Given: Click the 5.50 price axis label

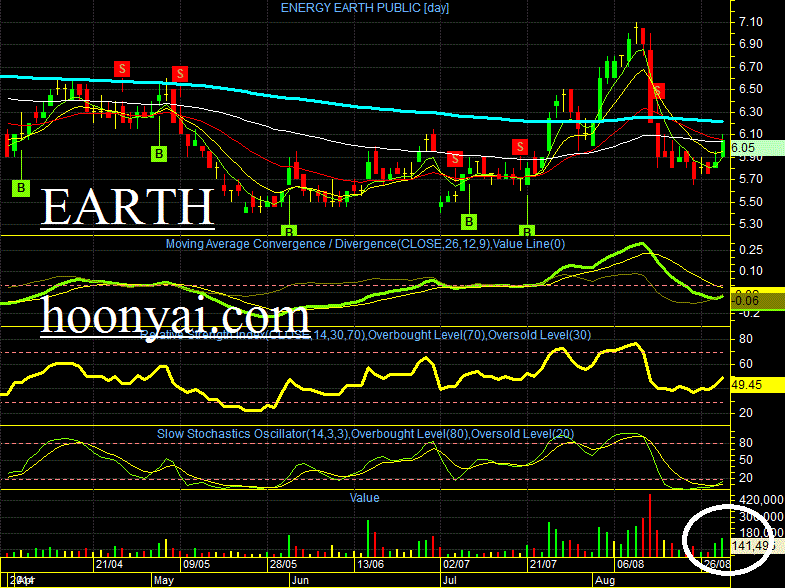Looking at the screenshot, I should point(750,202).
